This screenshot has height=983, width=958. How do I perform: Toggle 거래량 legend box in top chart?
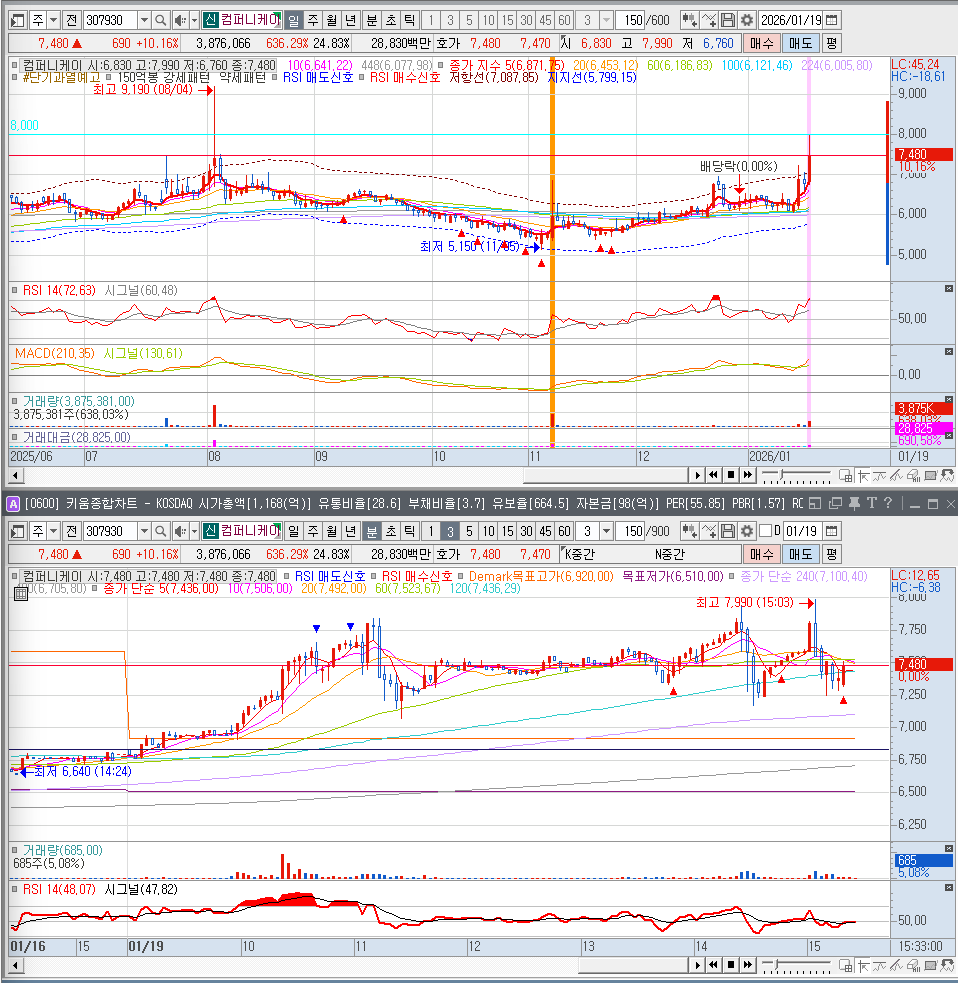[x=14, y=401]
